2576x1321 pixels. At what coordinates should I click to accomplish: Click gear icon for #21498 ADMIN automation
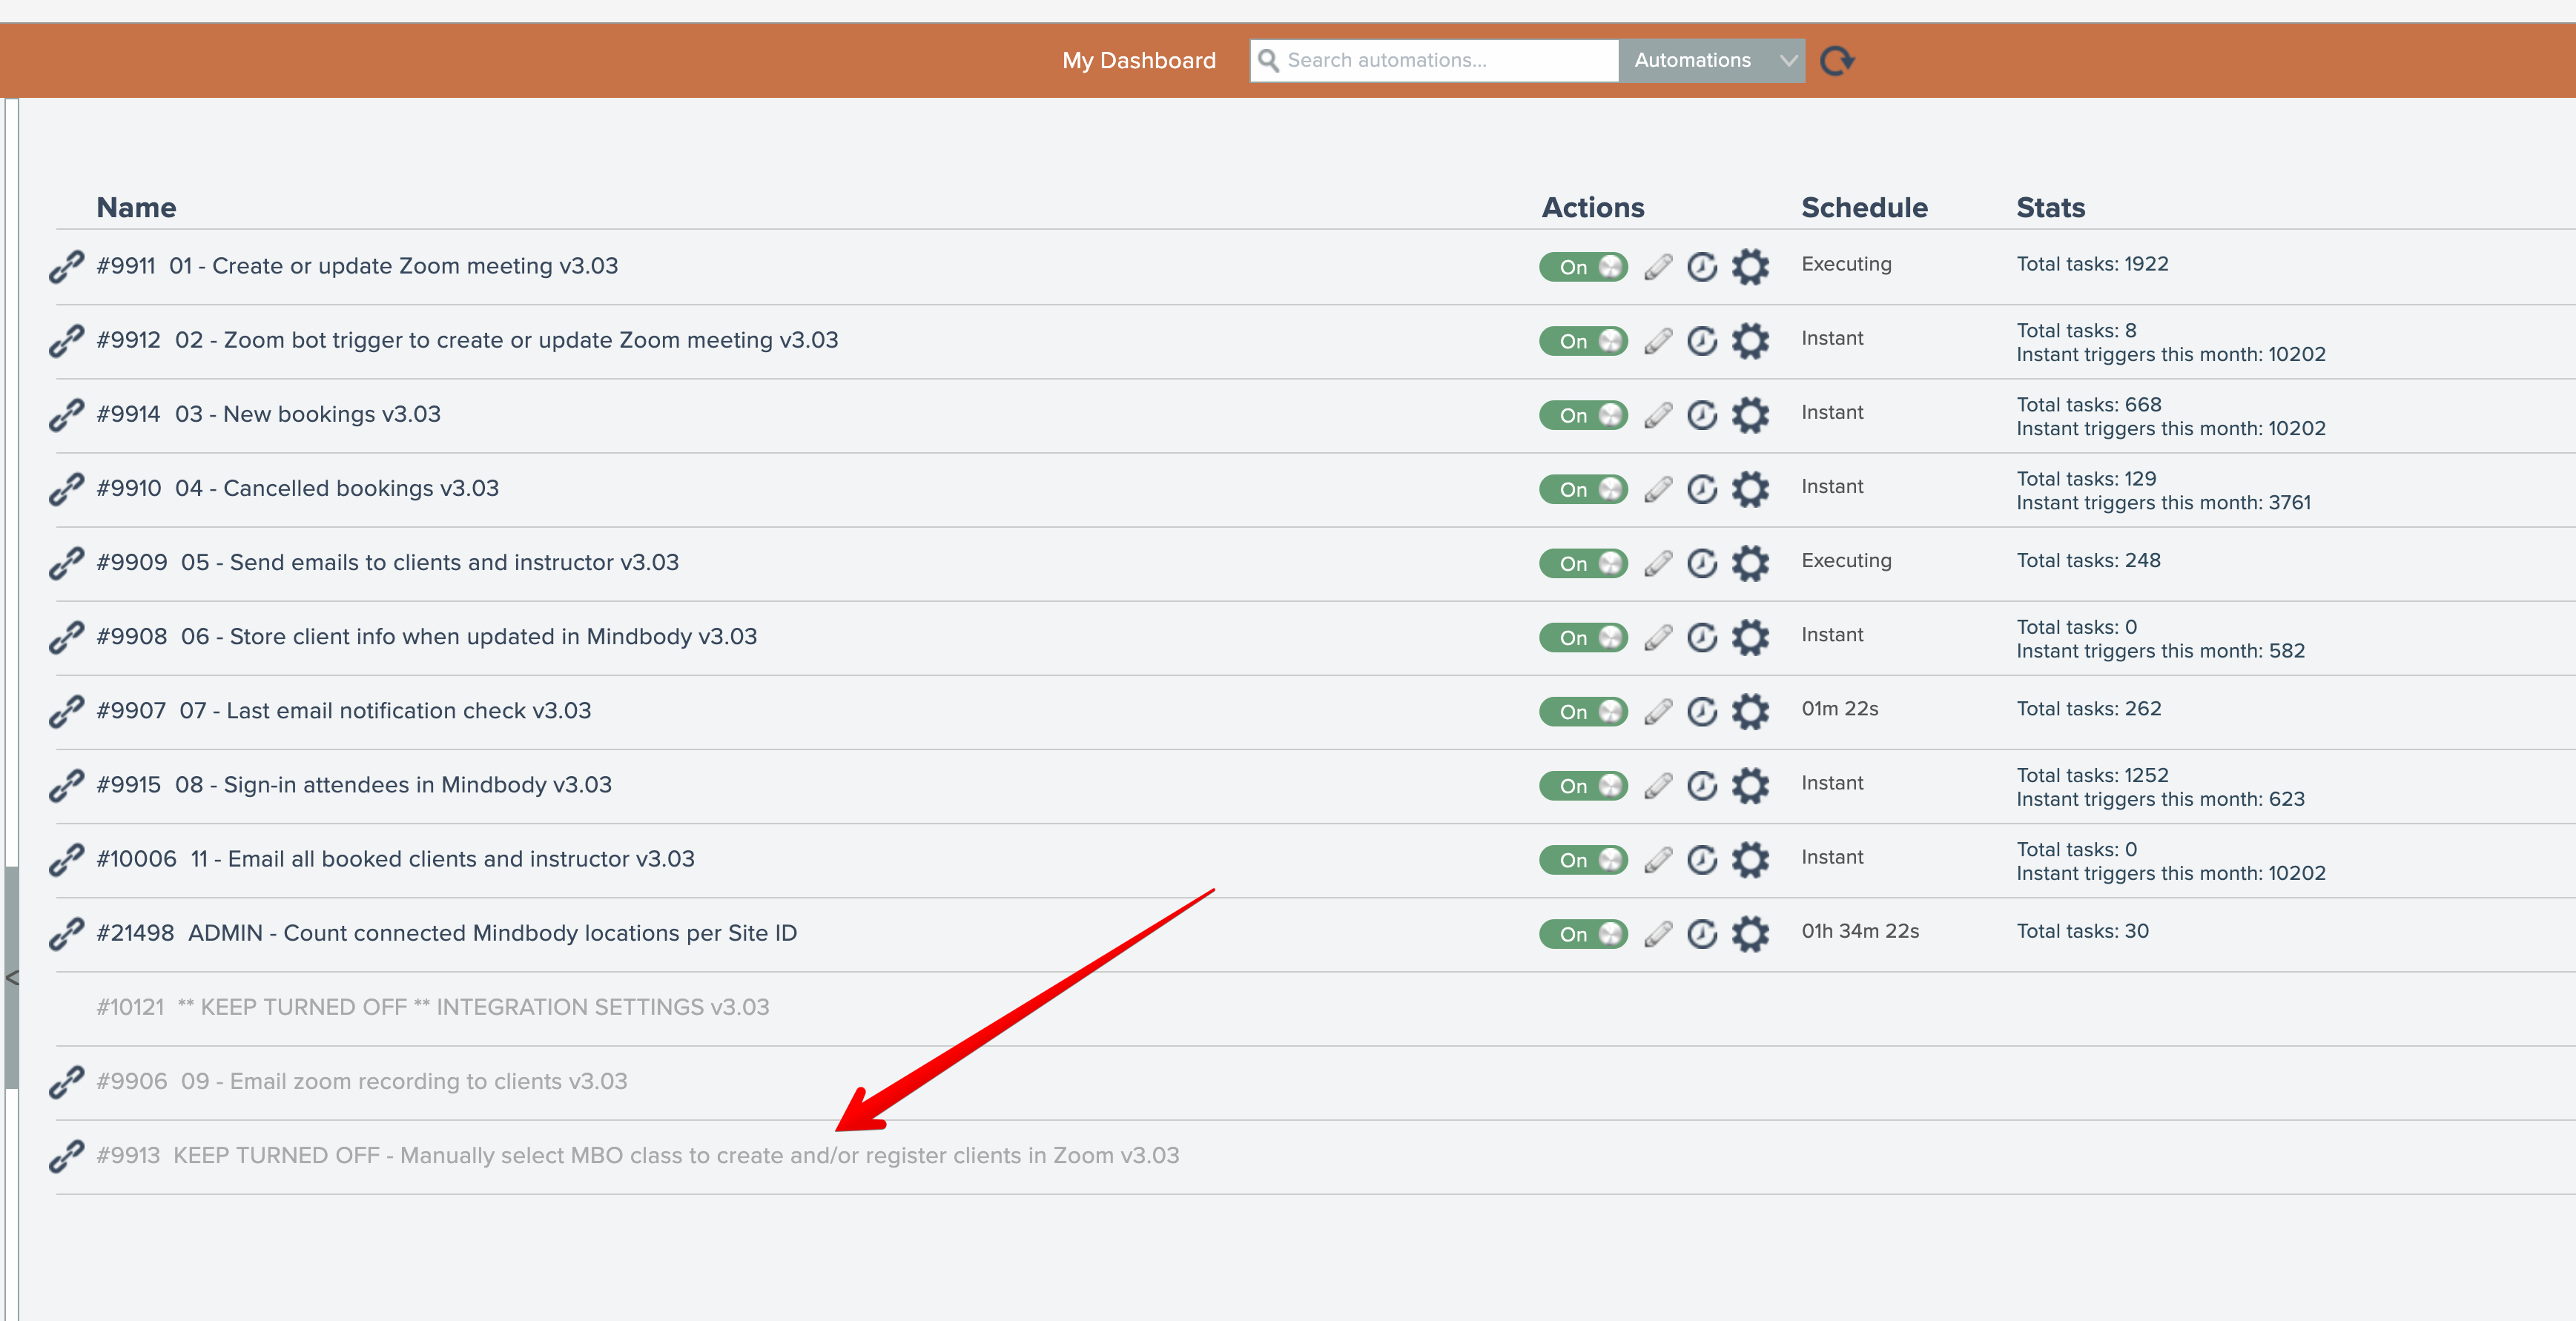1750,934
